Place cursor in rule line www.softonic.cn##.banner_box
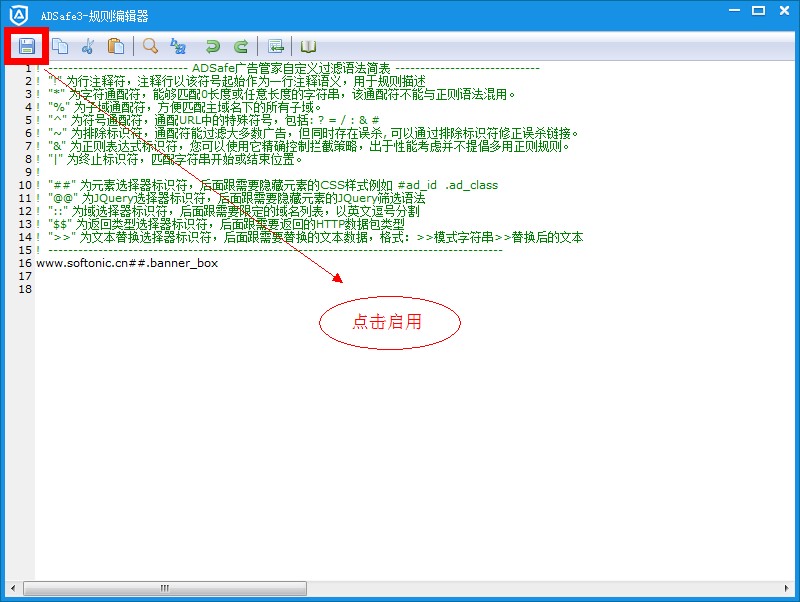Screen dimensions: 800x602 [x=127, y=263]
